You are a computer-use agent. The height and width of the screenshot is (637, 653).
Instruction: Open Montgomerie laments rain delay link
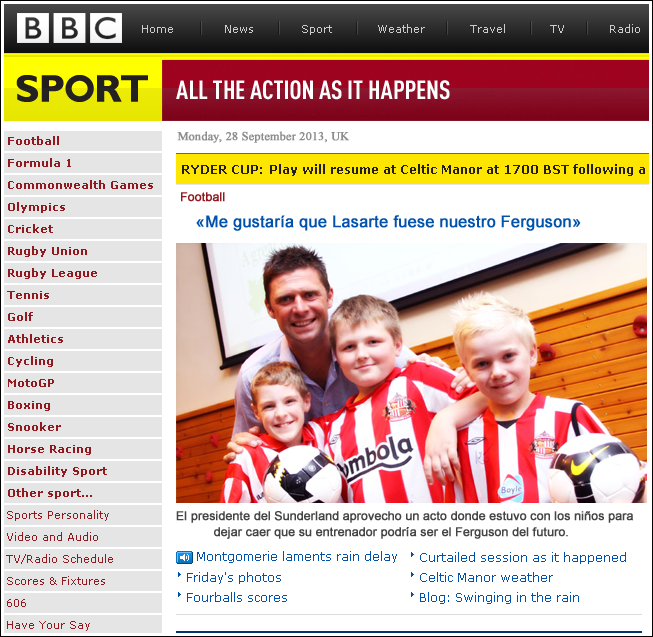coord(297,557)
